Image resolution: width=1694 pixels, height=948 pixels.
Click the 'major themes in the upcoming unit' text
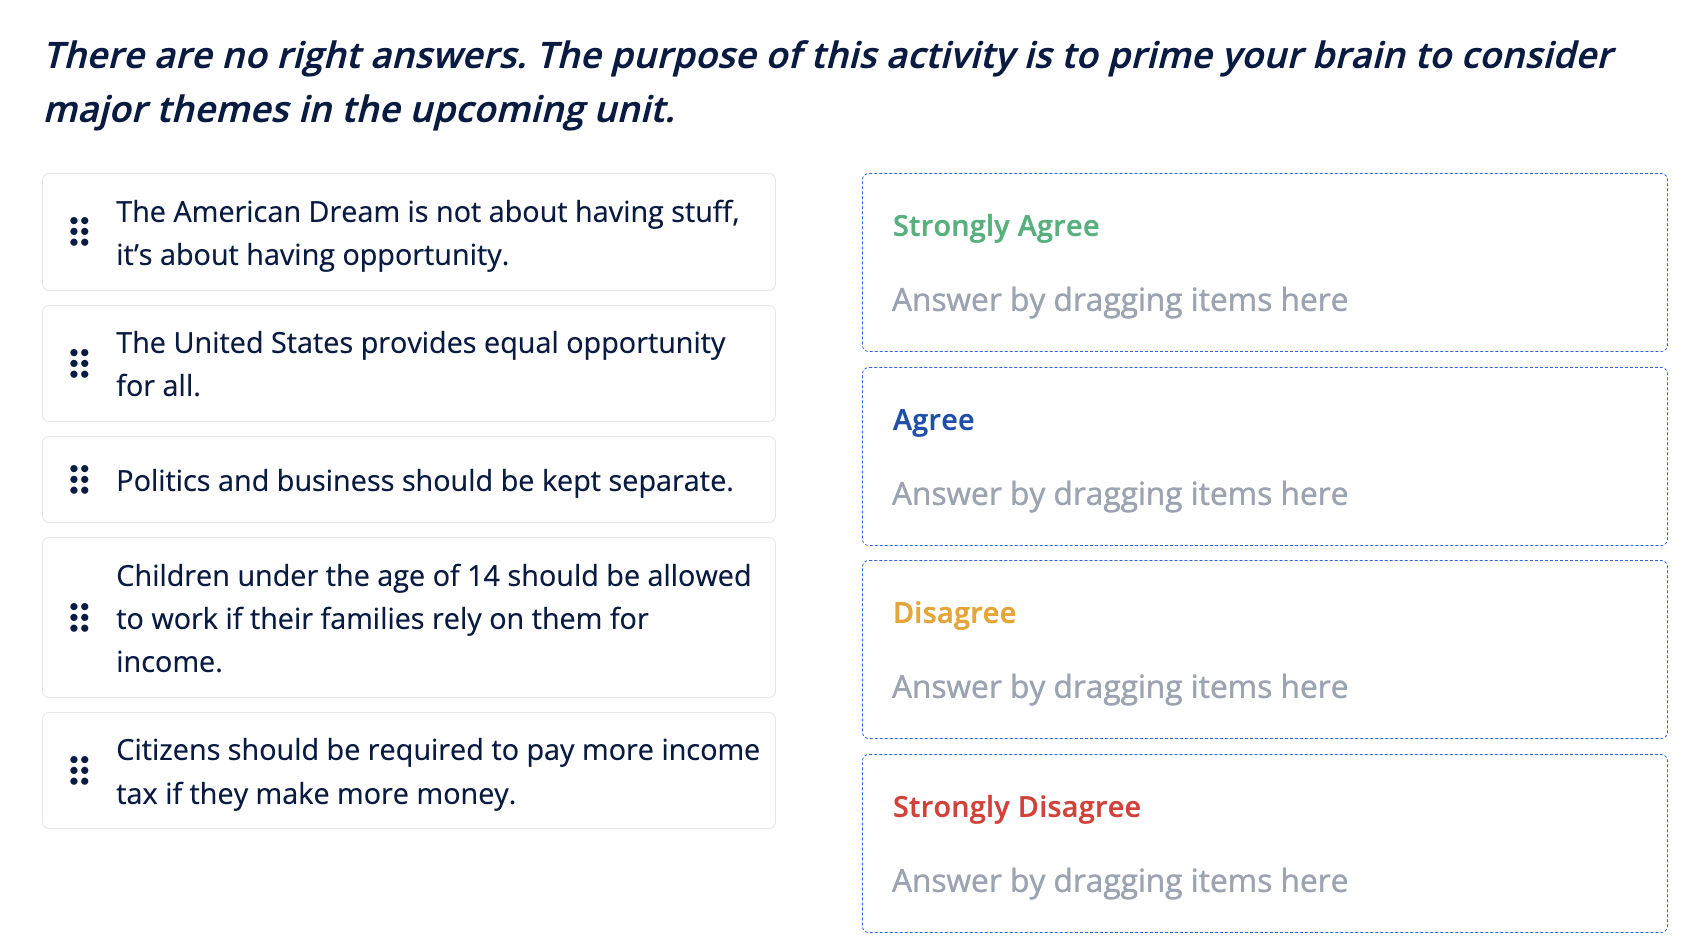click(360, 110)
